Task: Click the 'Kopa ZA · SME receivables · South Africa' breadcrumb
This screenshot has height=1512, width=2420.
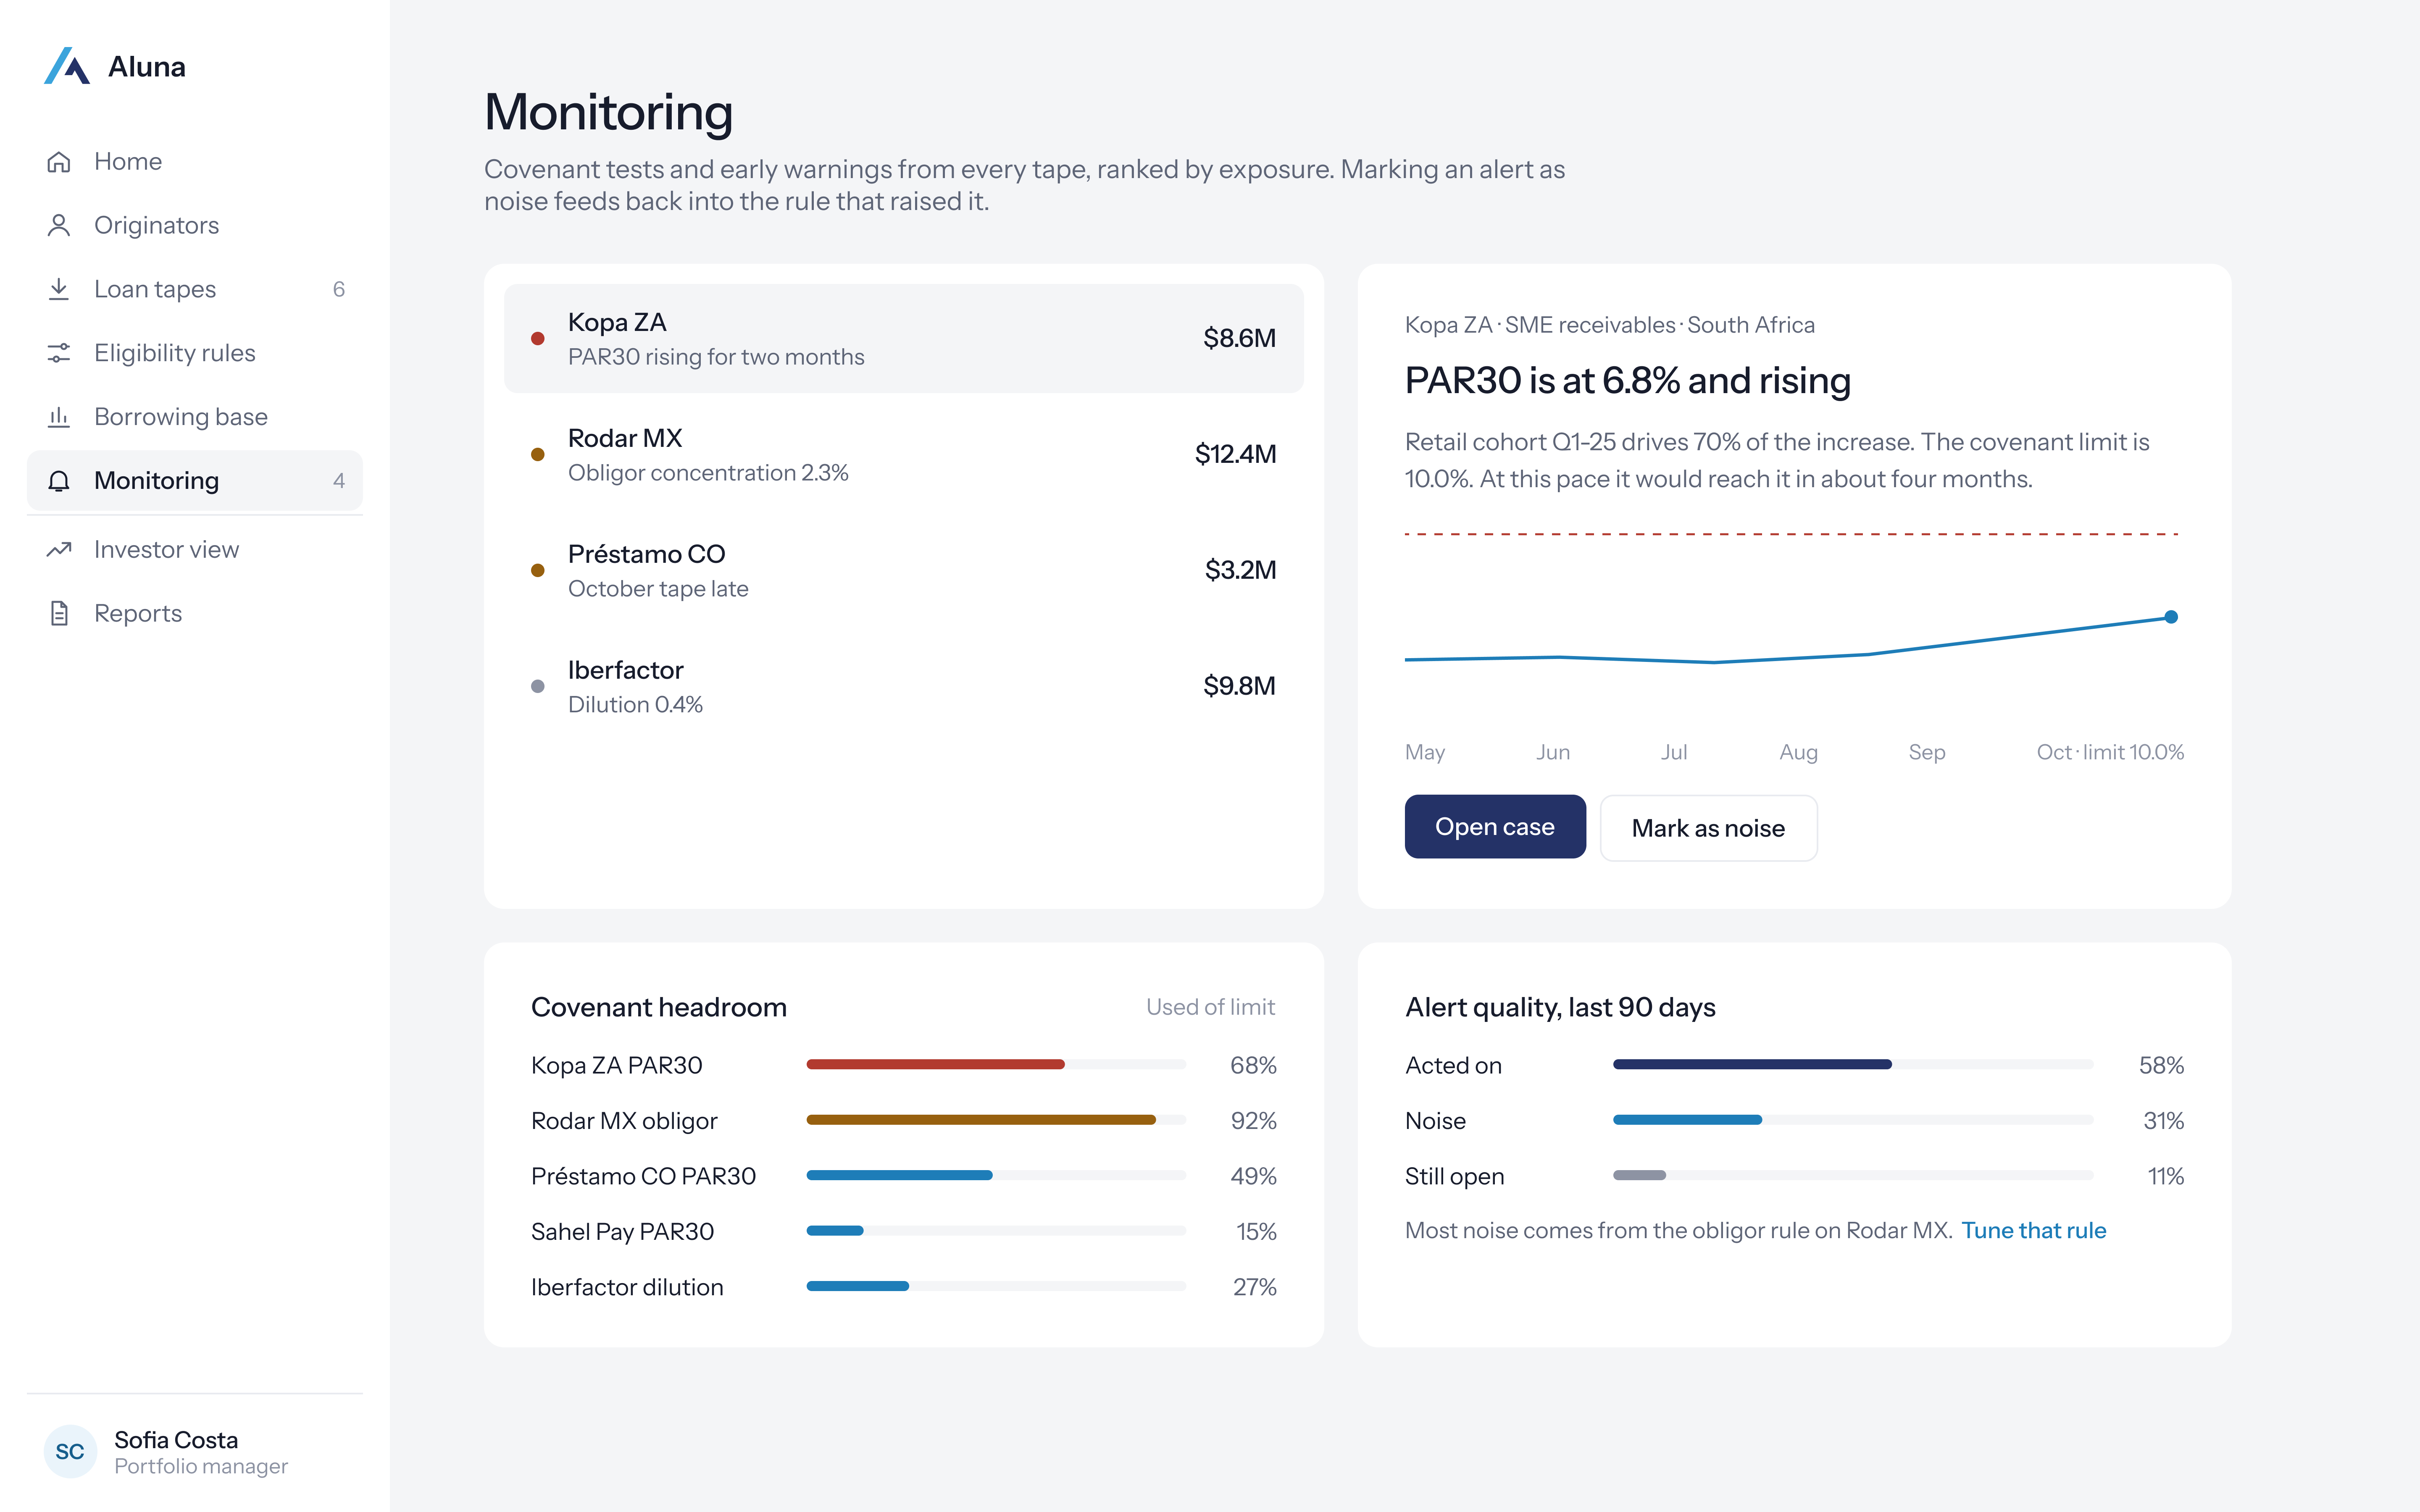Action: (1609, 325)
